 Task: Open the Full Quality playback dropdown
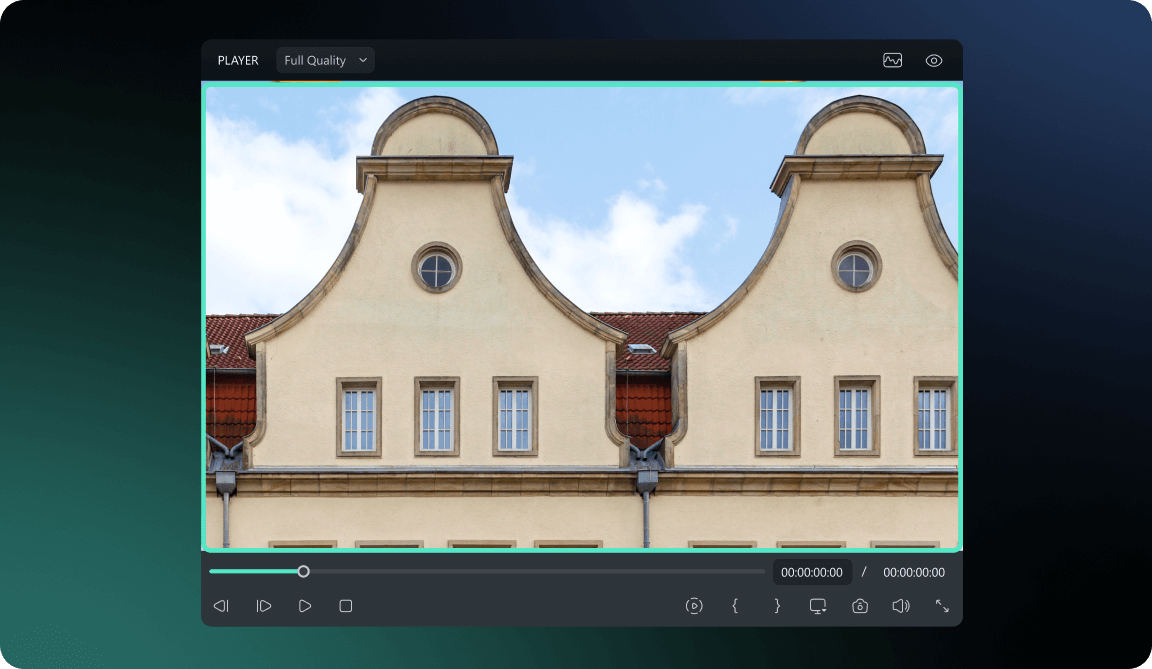click(x=325, y=60)
